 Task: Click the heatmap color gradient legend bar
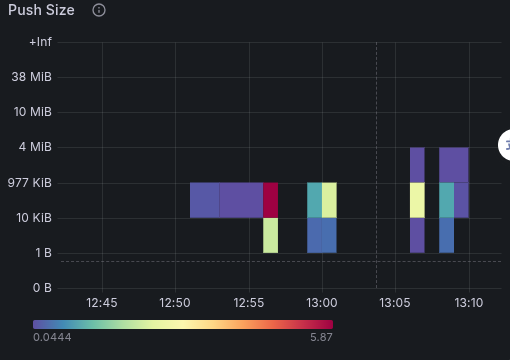pos(183,325)
